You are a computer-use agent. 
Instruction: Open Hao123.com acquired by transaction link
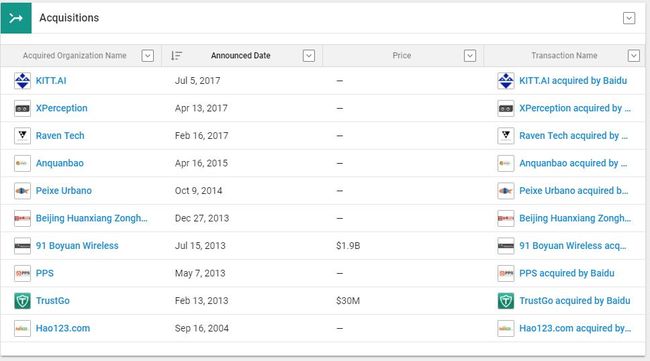pyautogui.click(x=575, y=328)
